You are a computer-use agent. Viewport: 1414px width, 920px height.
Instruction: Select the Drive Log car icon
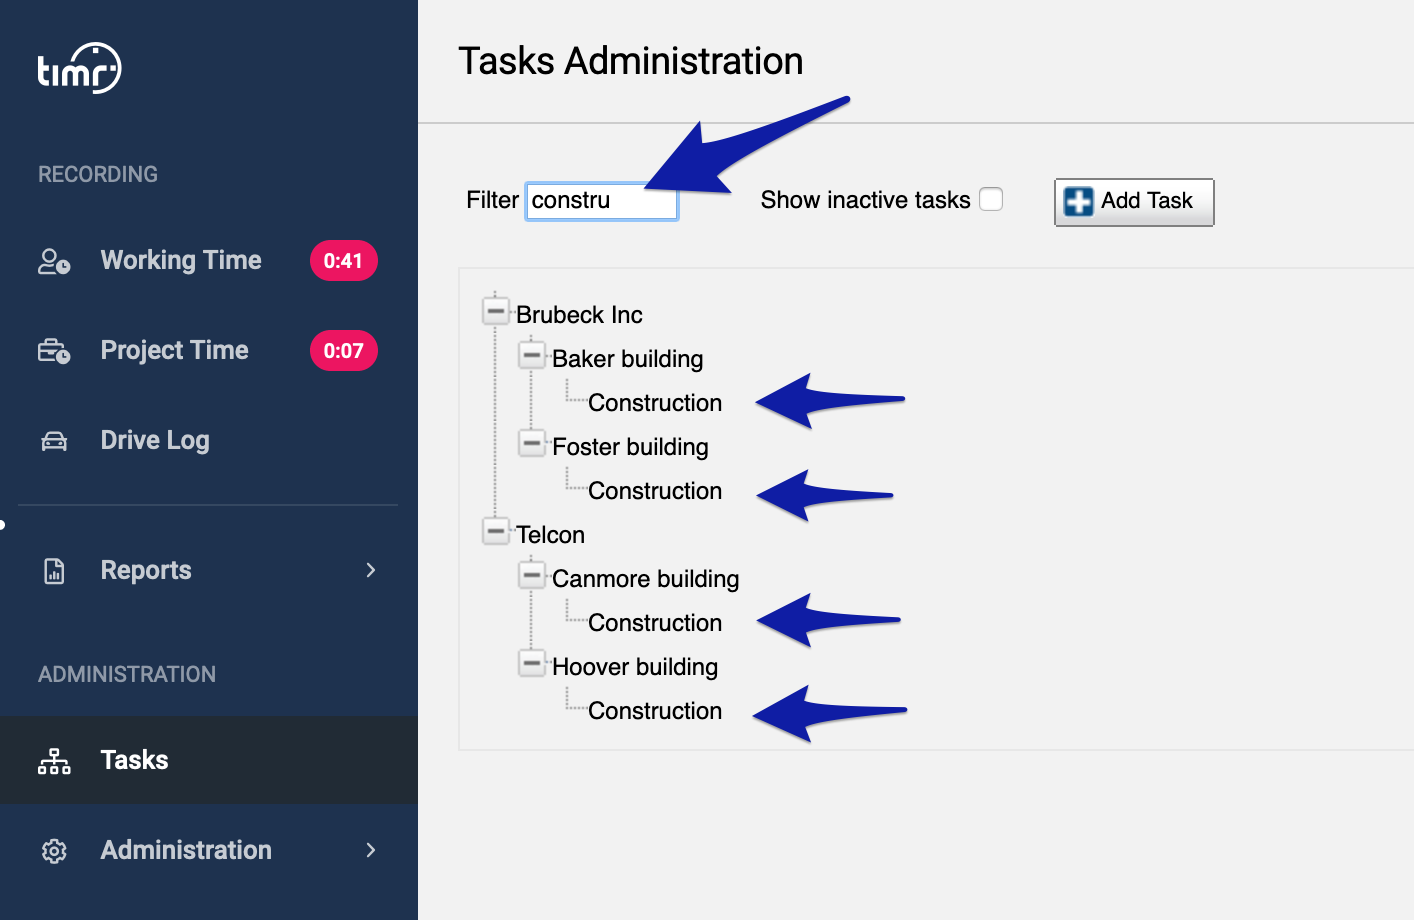pyautogui.click(x=54, y=441)
